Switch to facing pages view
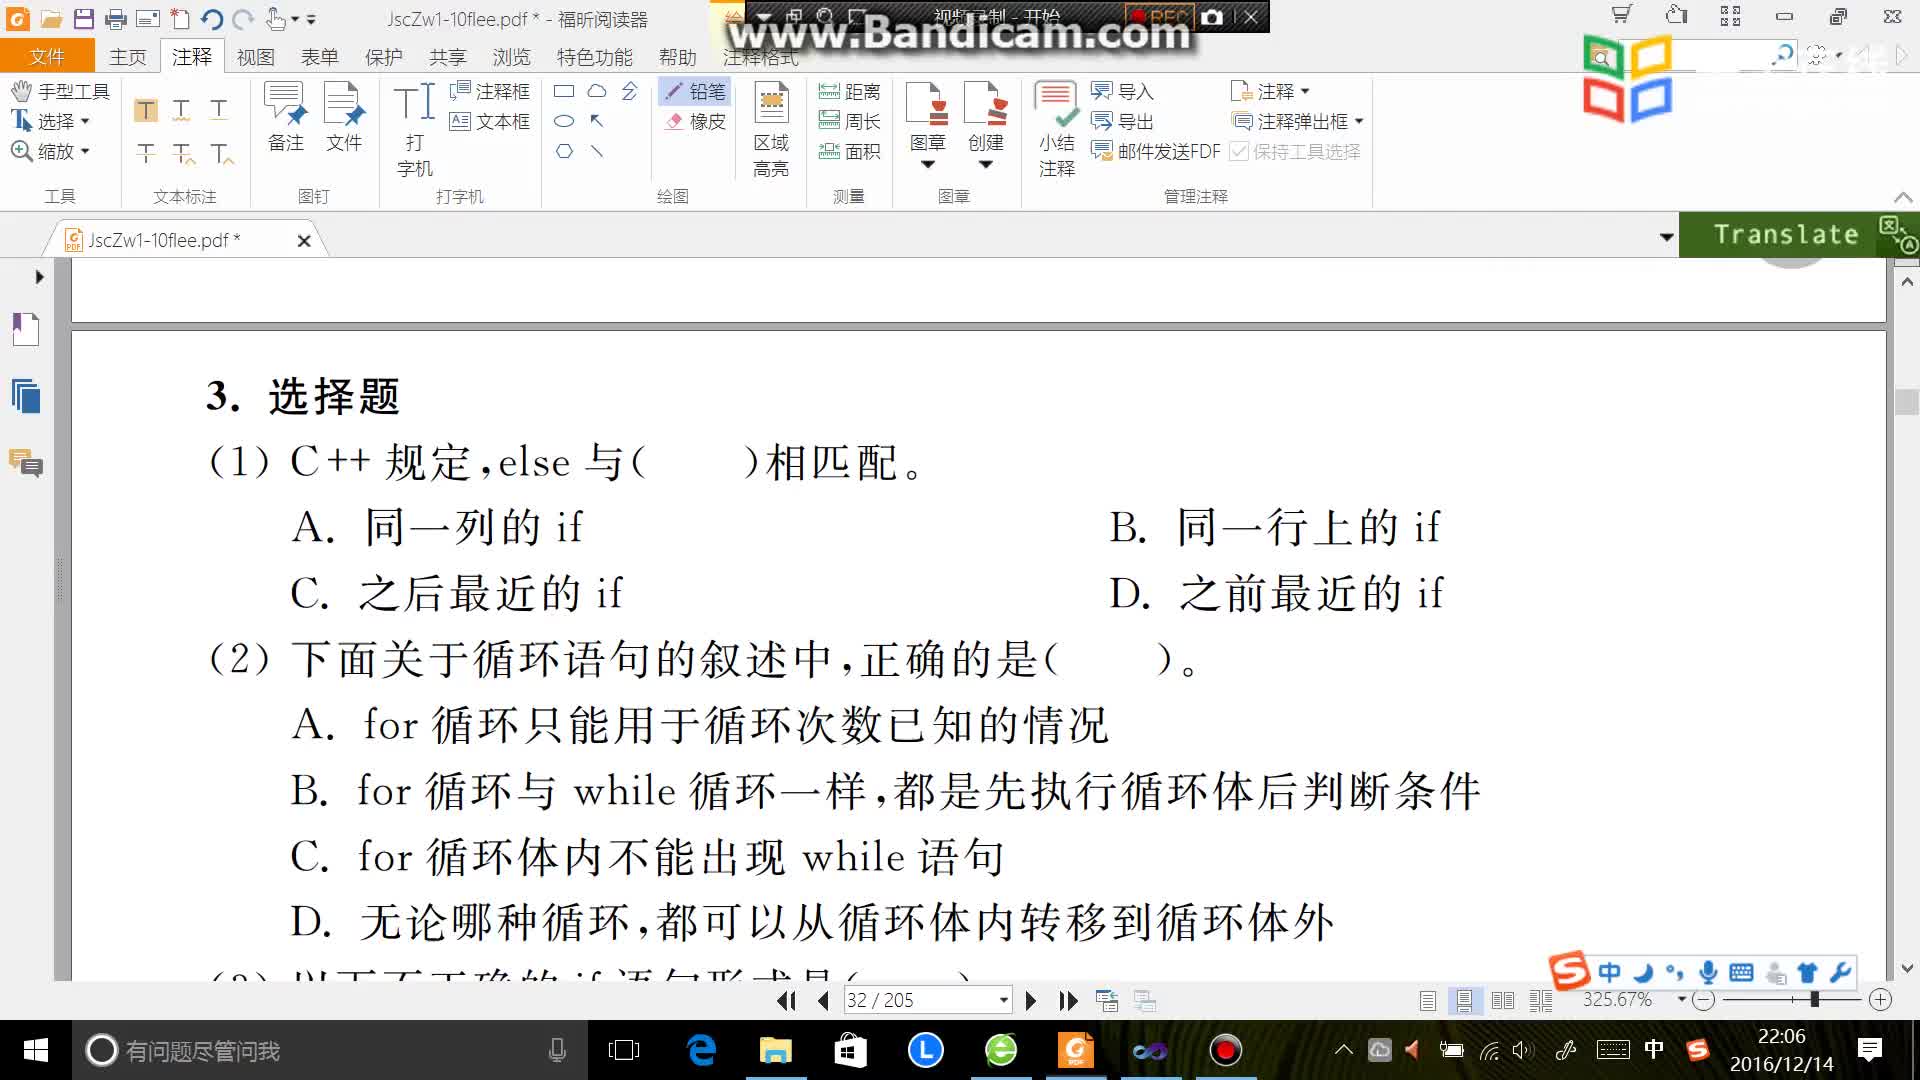 [x=1502, y=1001]
